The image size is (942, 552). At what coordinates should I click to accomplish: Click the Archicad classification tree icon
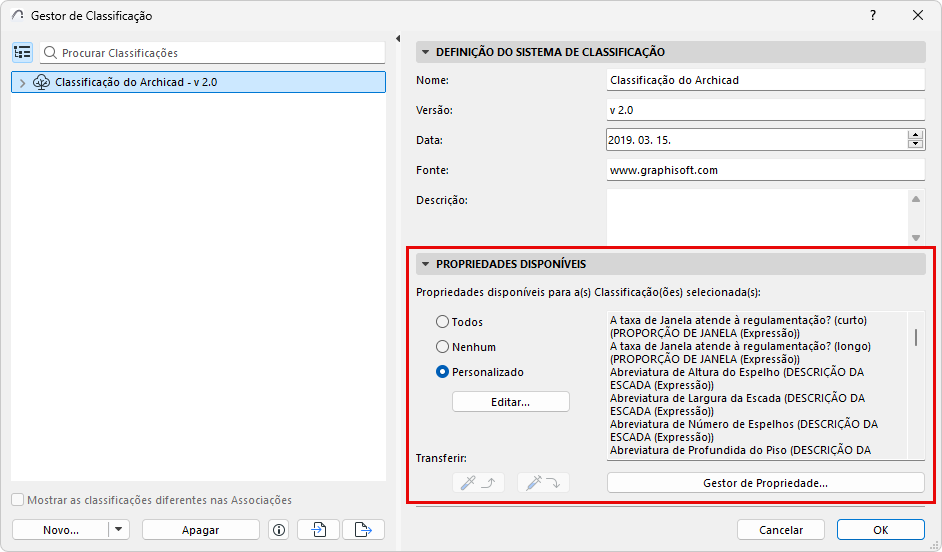coord(41,82)
